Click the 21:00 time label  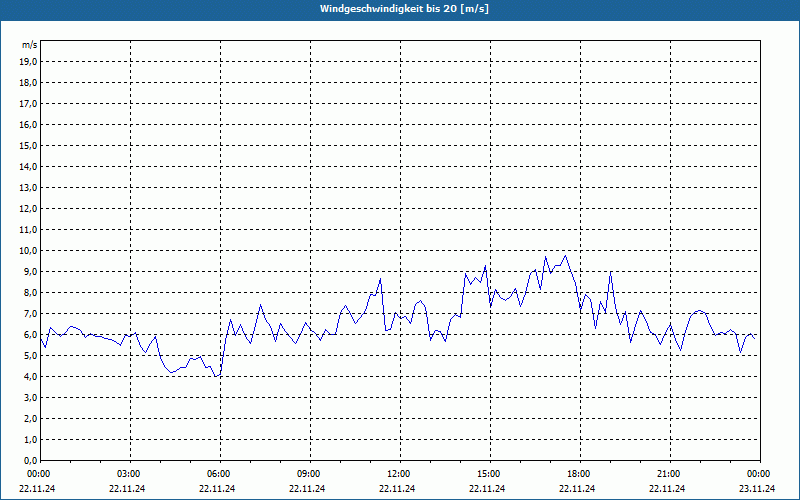(x=668, y=474)
